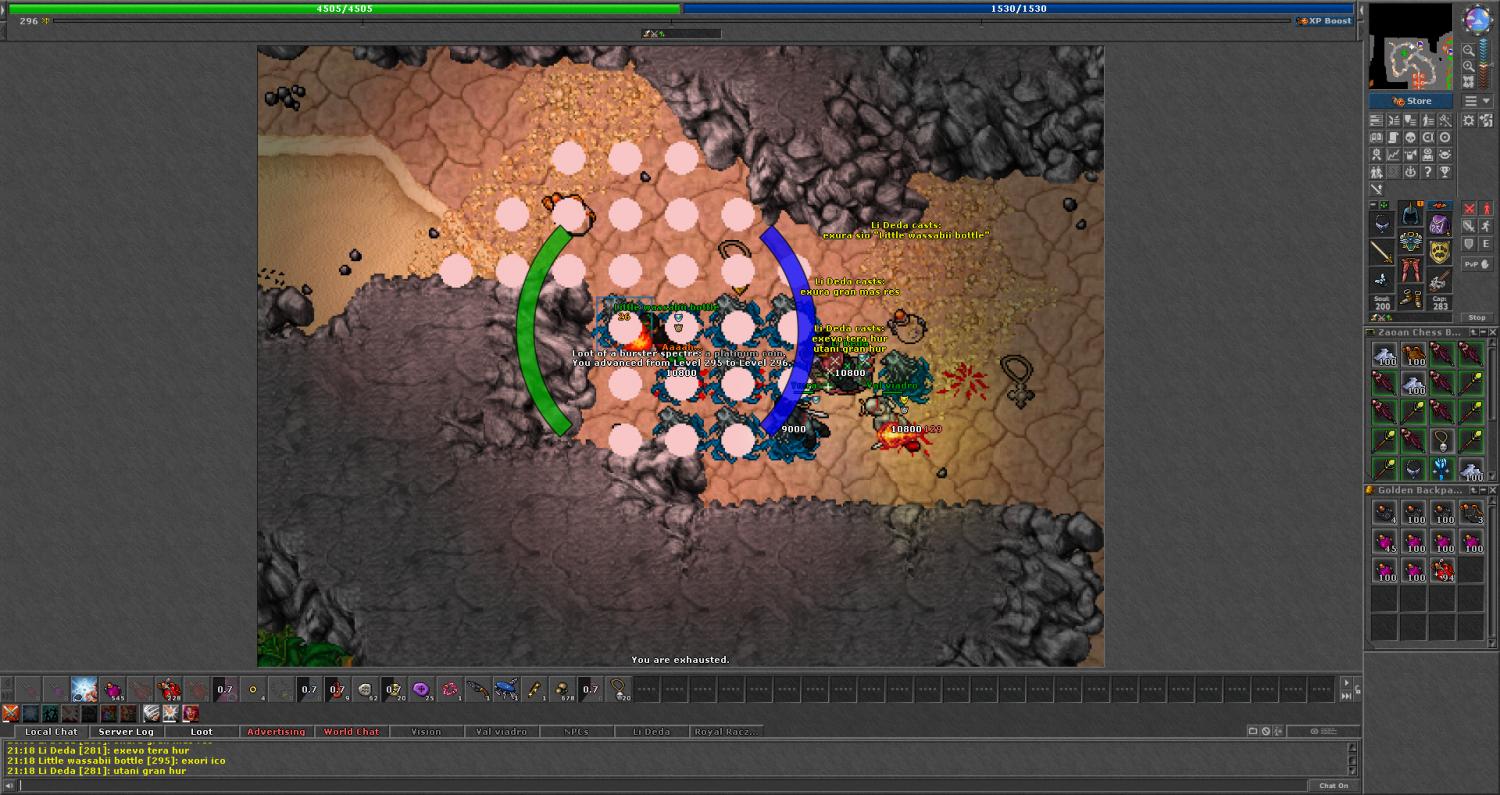Screen dimensions: 1500x795
Task: Click the Stop button
Action: pyautogui.click(x=1477, y=318)
